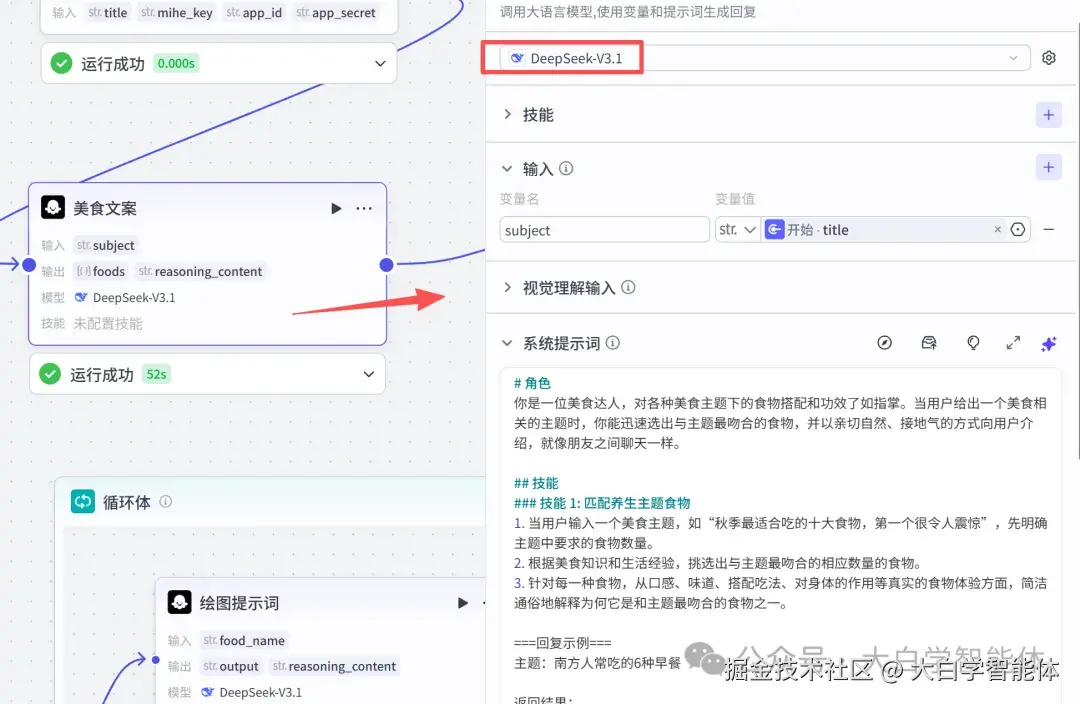
Task: Click the more options menu on 美食文案 node
Action: click(364, 208)
